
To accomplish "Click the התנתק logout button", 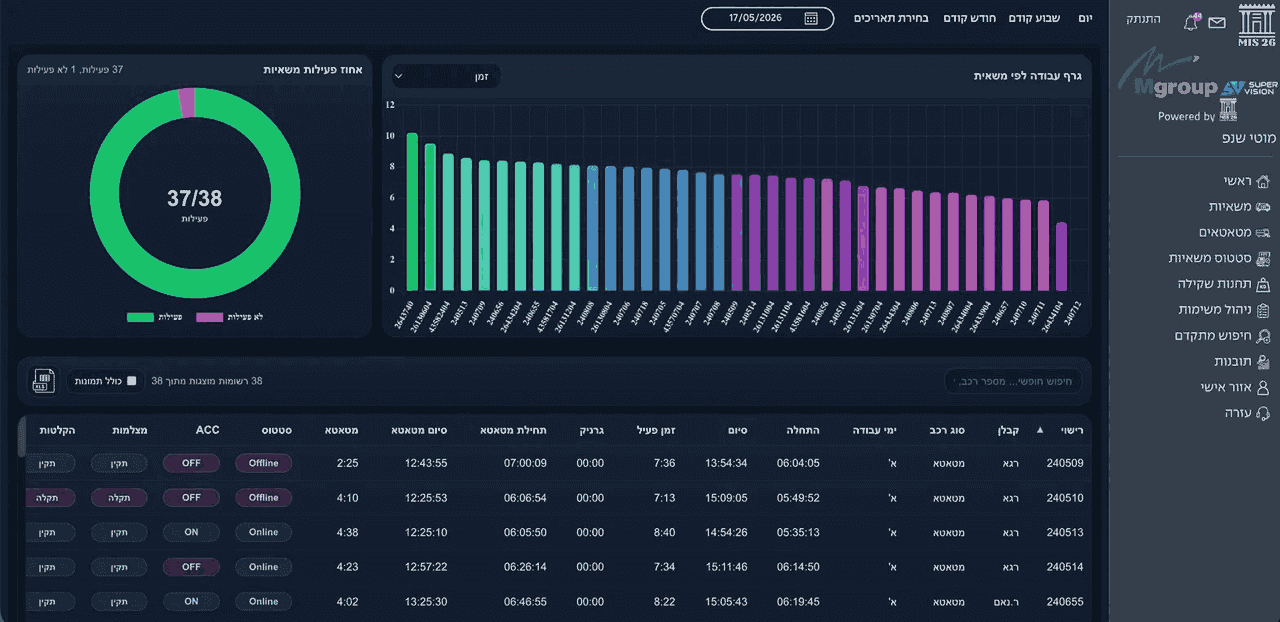I will pyautogui.click(x=1145, y=19).
